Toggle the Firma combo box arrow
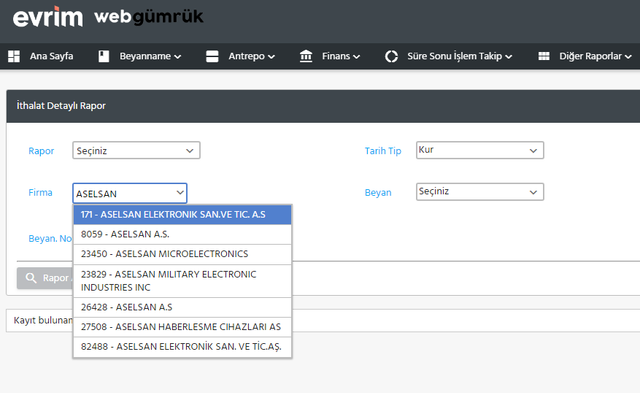 tap(180, 193)
